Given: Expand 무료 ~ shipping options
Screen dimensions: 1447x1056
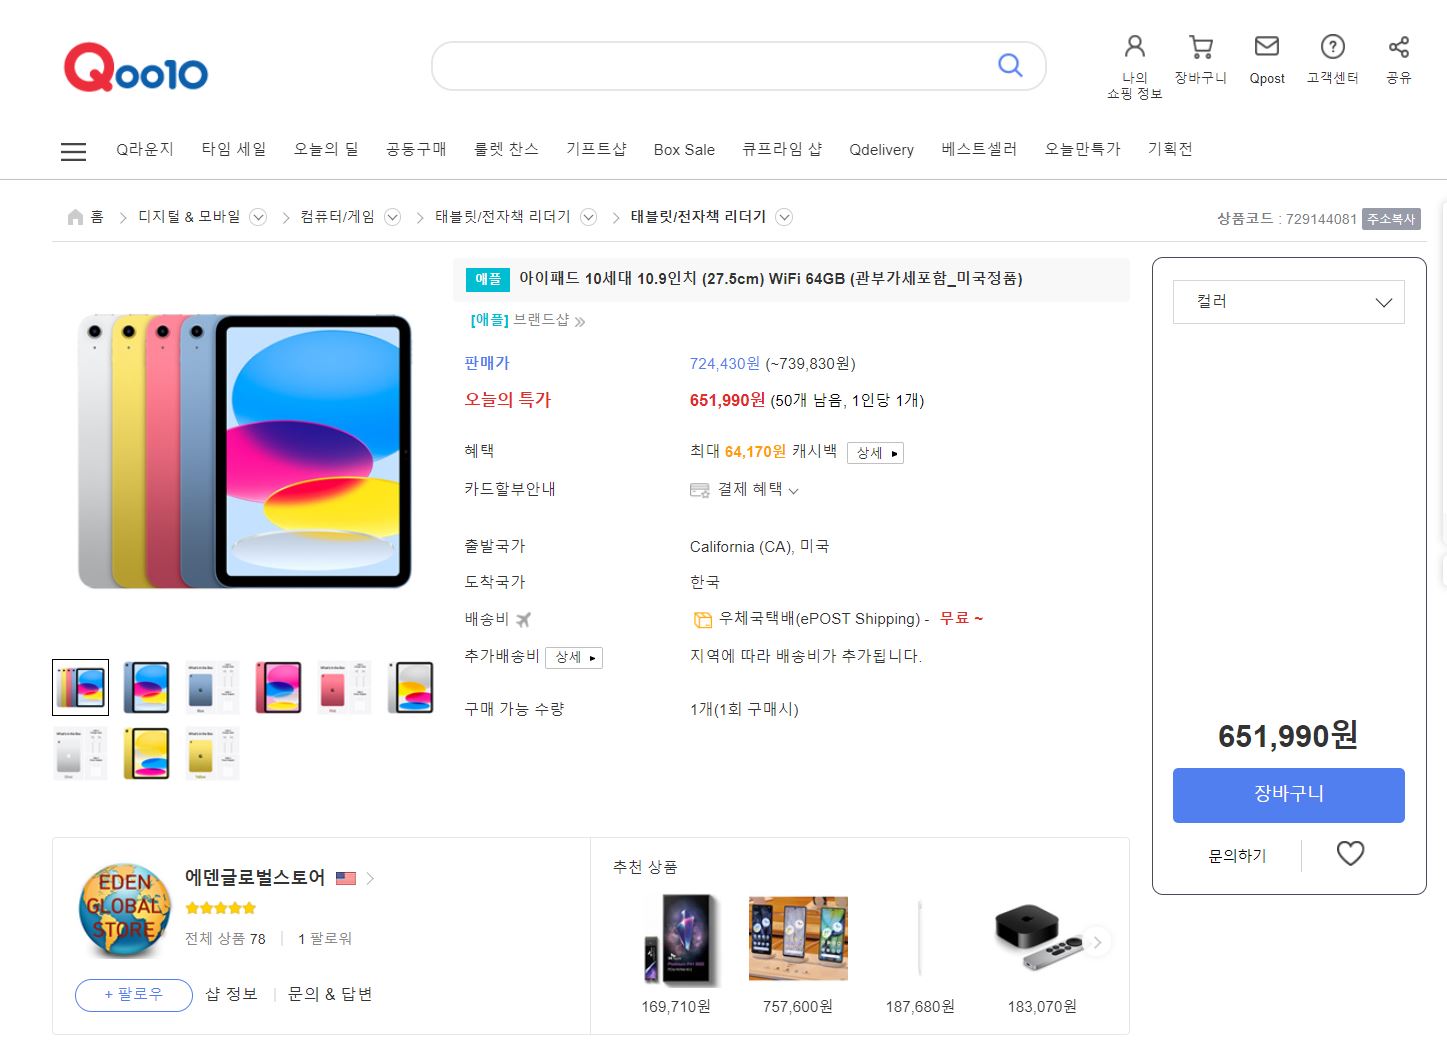Looking at the screenshot, I should pyautogui.click(x=961, y=618).
